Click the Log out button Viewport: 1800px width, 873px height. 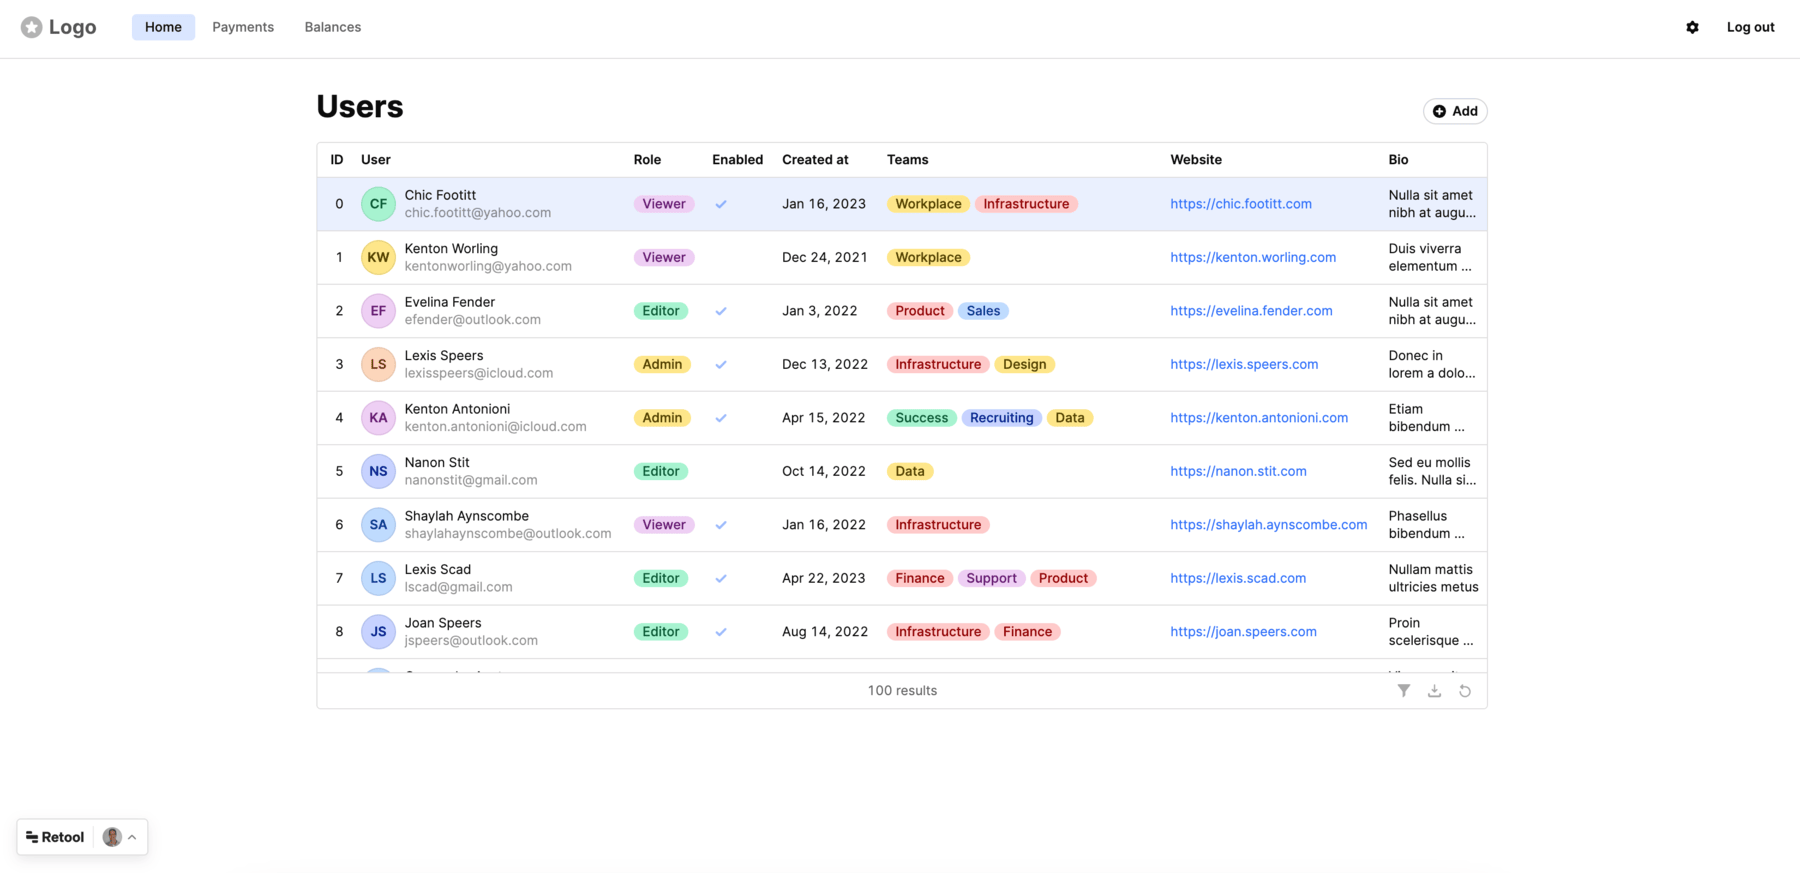[1750, 27]
